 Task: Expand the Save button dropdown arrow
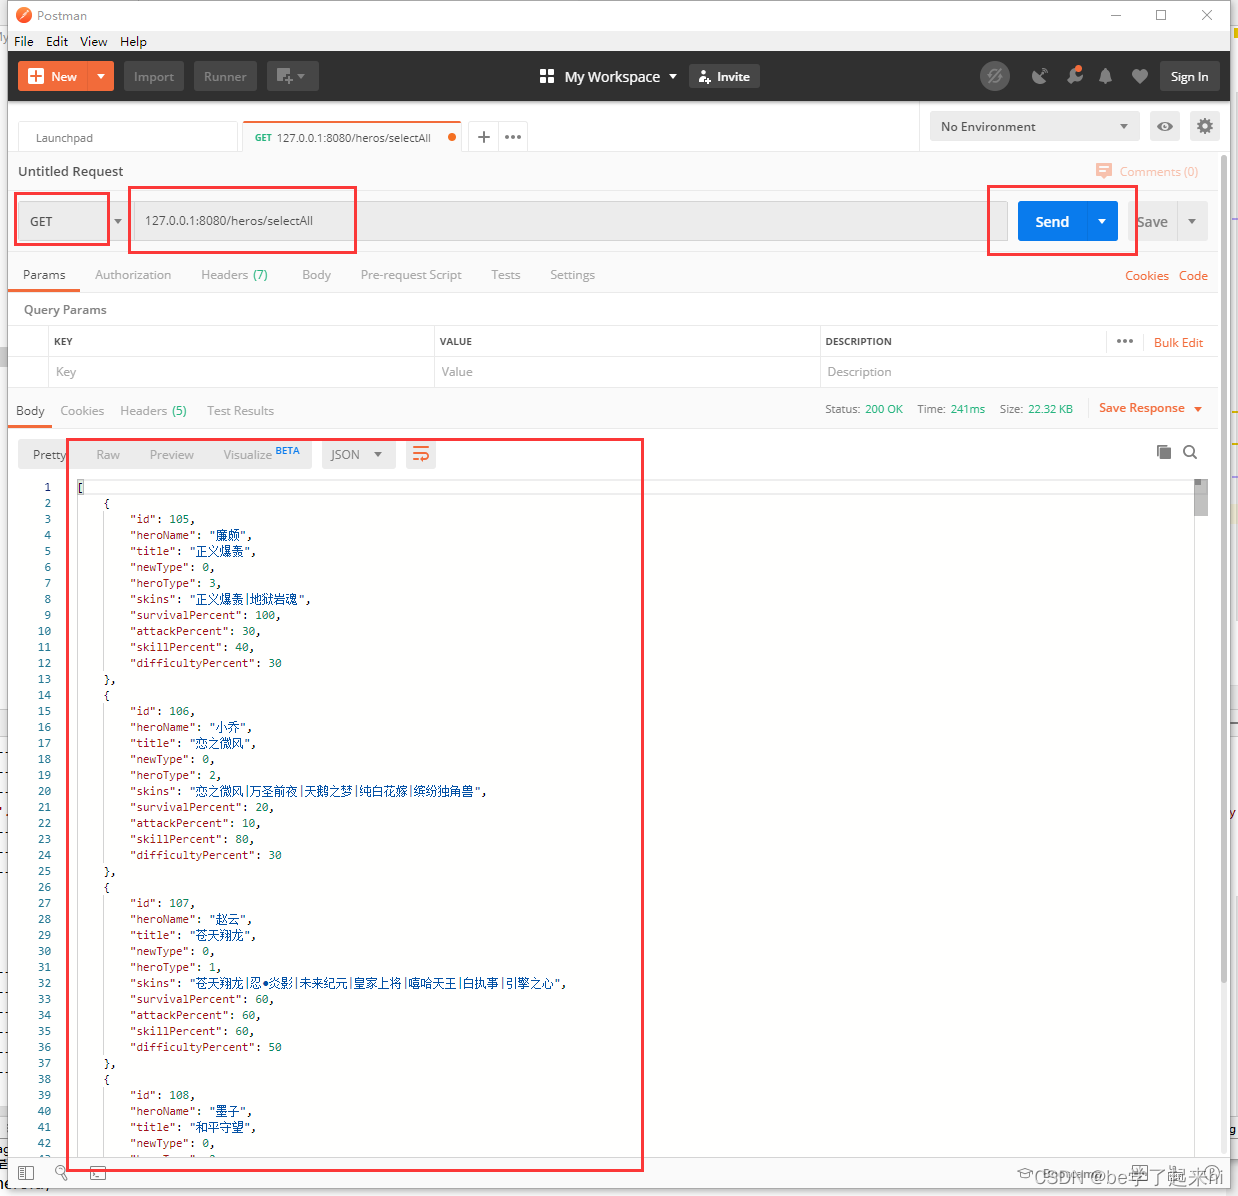1192,221
